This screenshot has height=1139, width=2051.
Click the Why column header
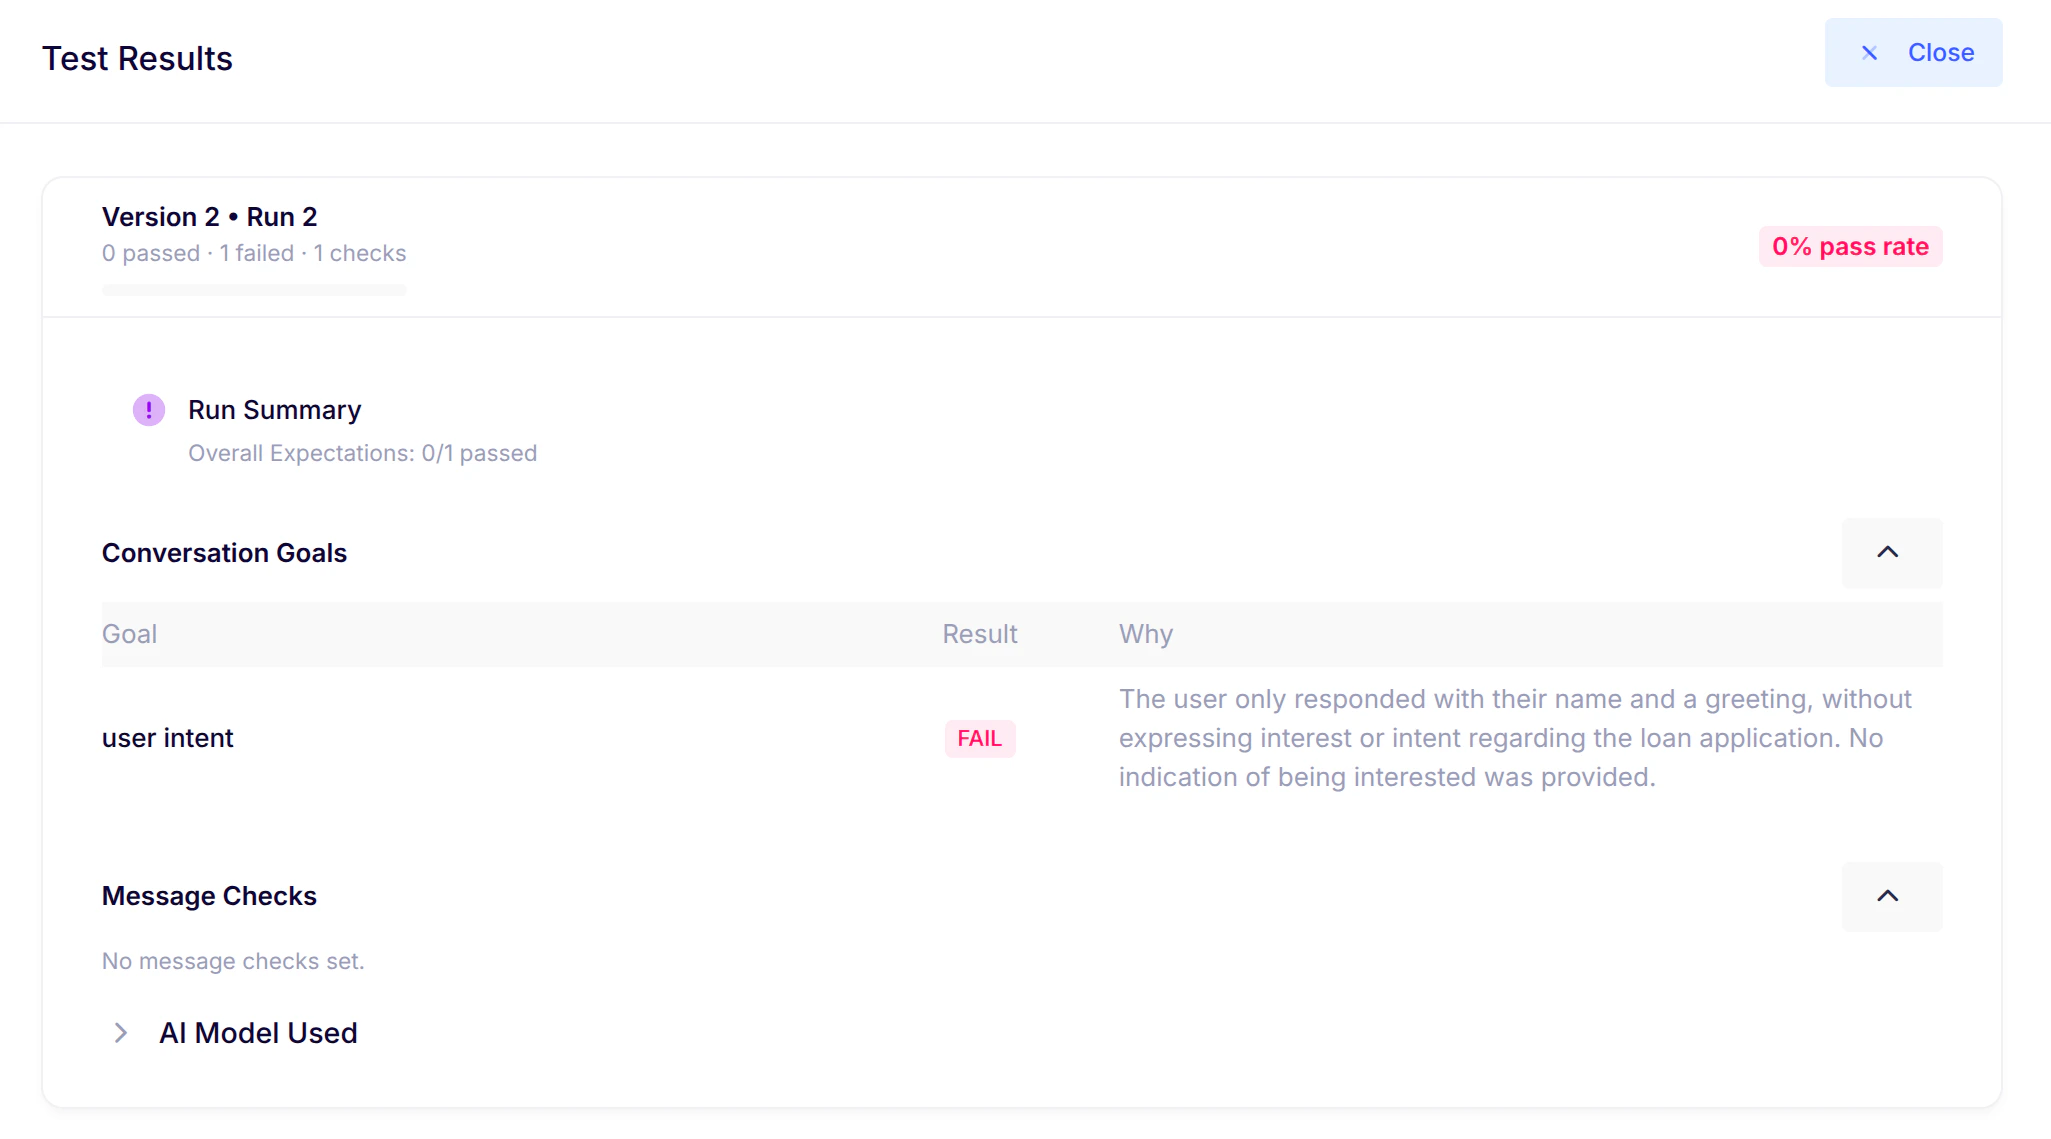point(1146,634)
